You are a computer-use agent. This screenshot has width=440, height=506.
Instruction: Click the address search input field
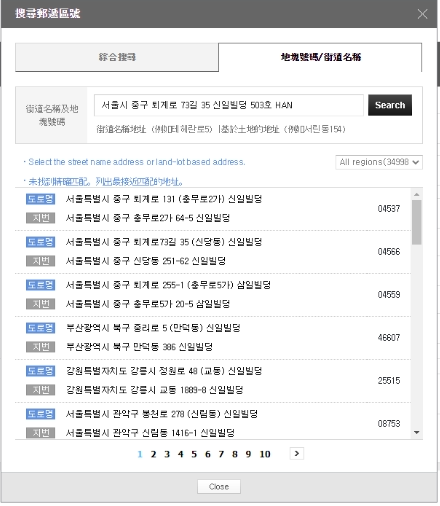229,105
